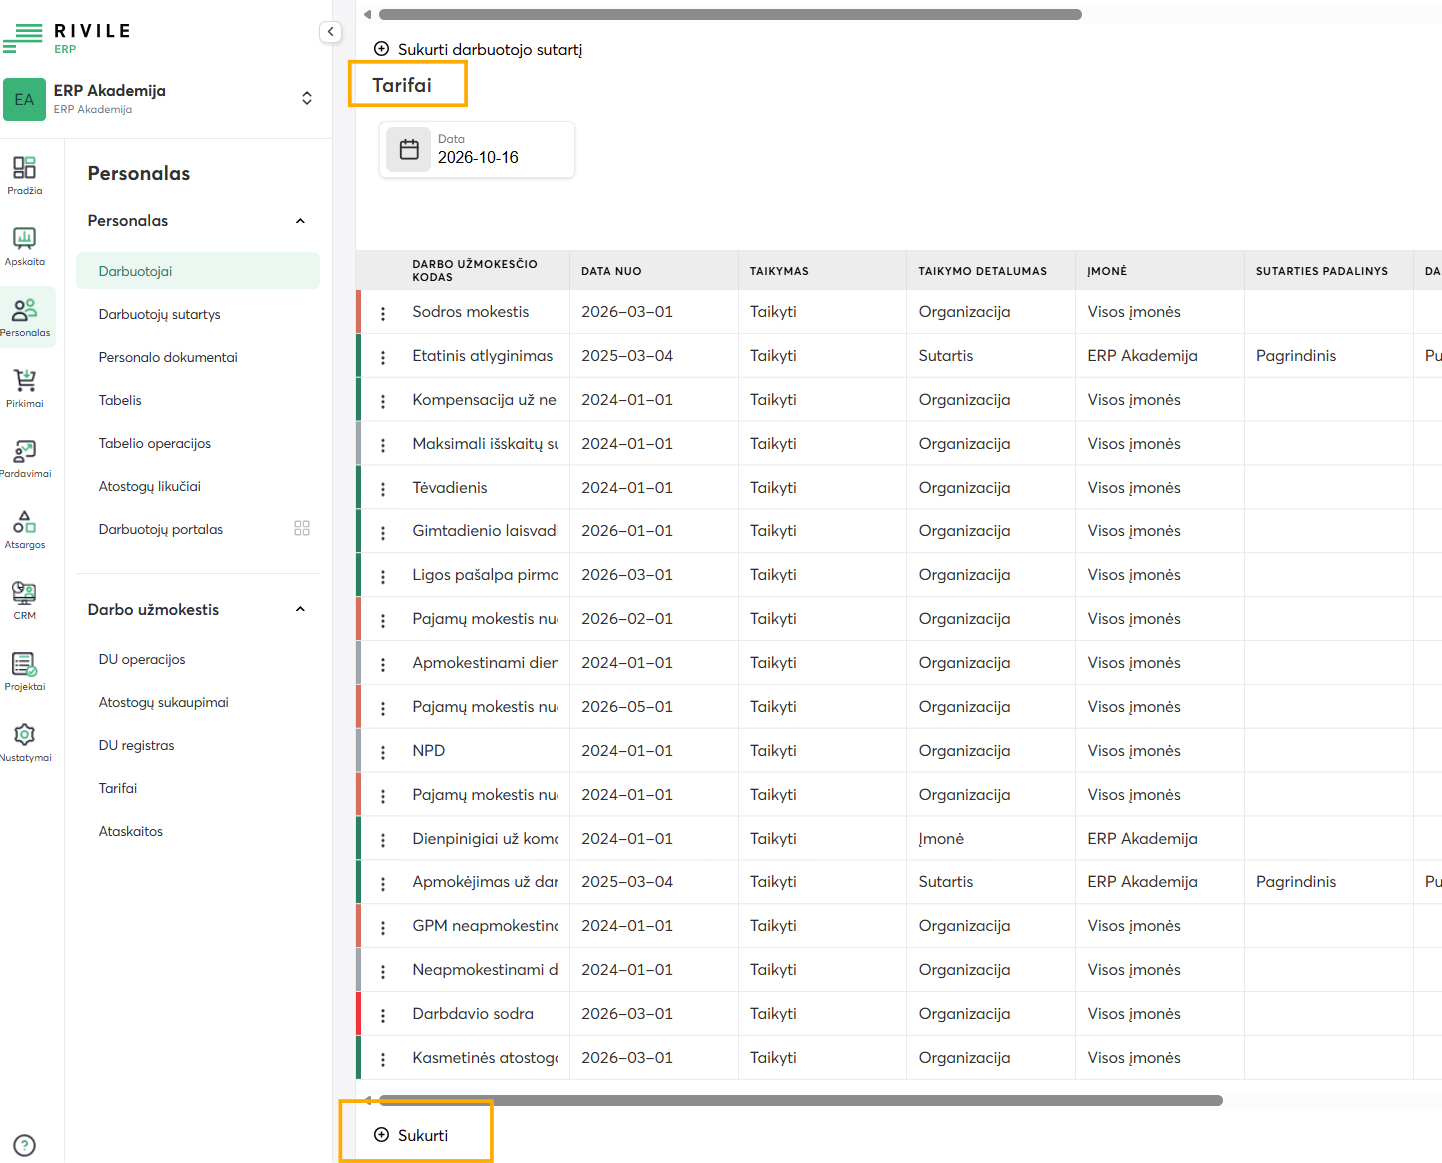Viewport: 1442px width, 1163px height.
Task: Open row menu for Tėvadienis
Action: point(383,489)
